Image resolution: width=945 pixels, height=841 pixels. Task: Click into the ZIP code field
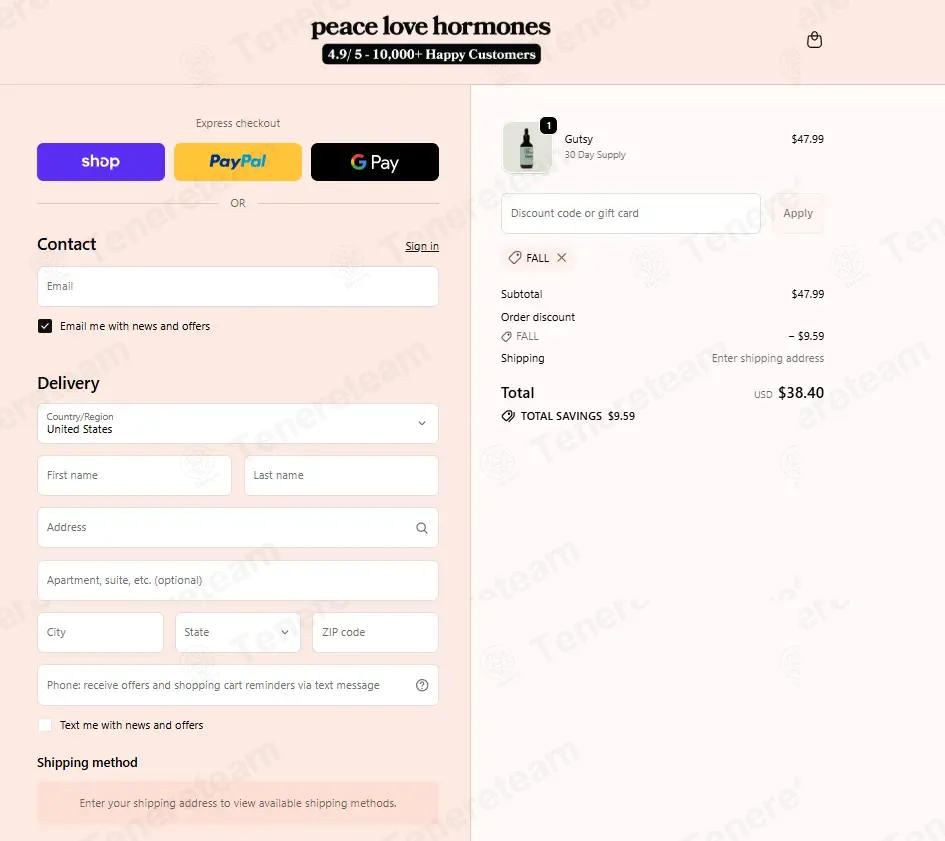(375, 632)
